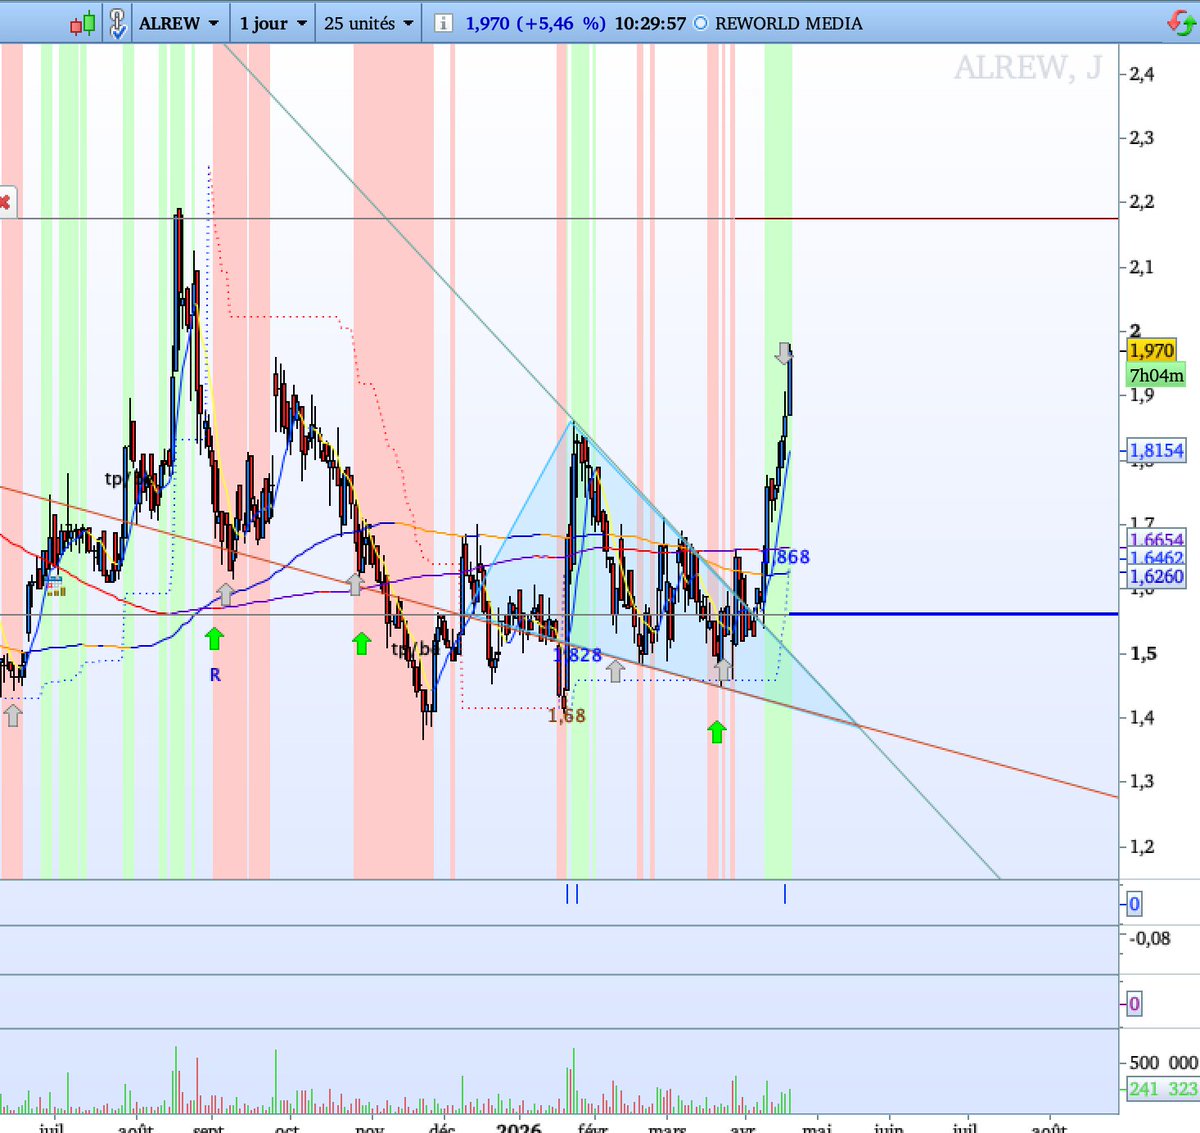Open the 1 jour timeframe dropdown
The image size is (1200, 1133).
pos(271,22)
